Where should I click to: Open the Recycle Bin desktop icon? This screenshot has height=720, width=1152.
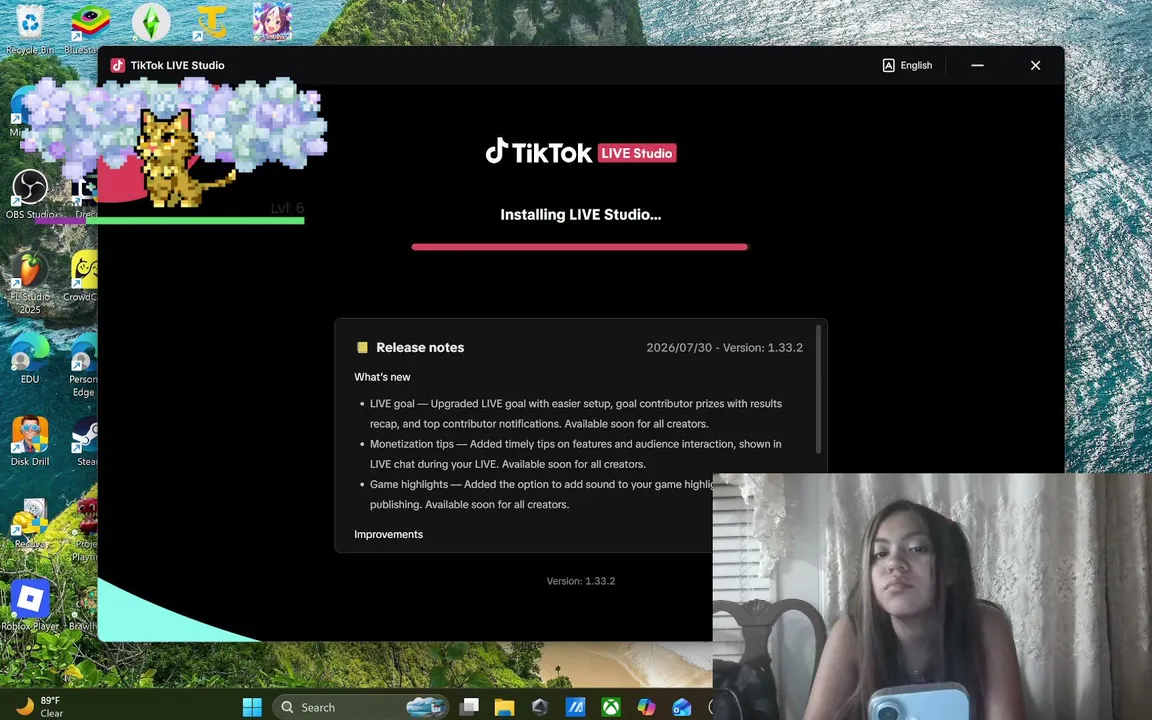[x=30, y=29]
